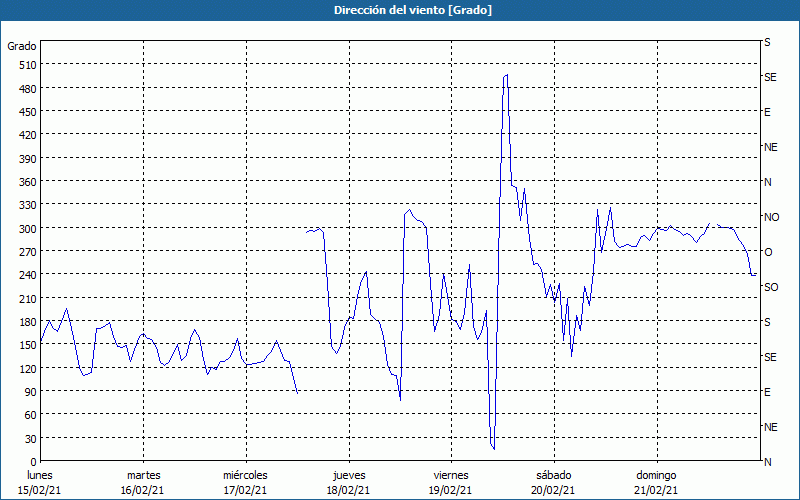Select the date 20/02/21

pos(553,490)
